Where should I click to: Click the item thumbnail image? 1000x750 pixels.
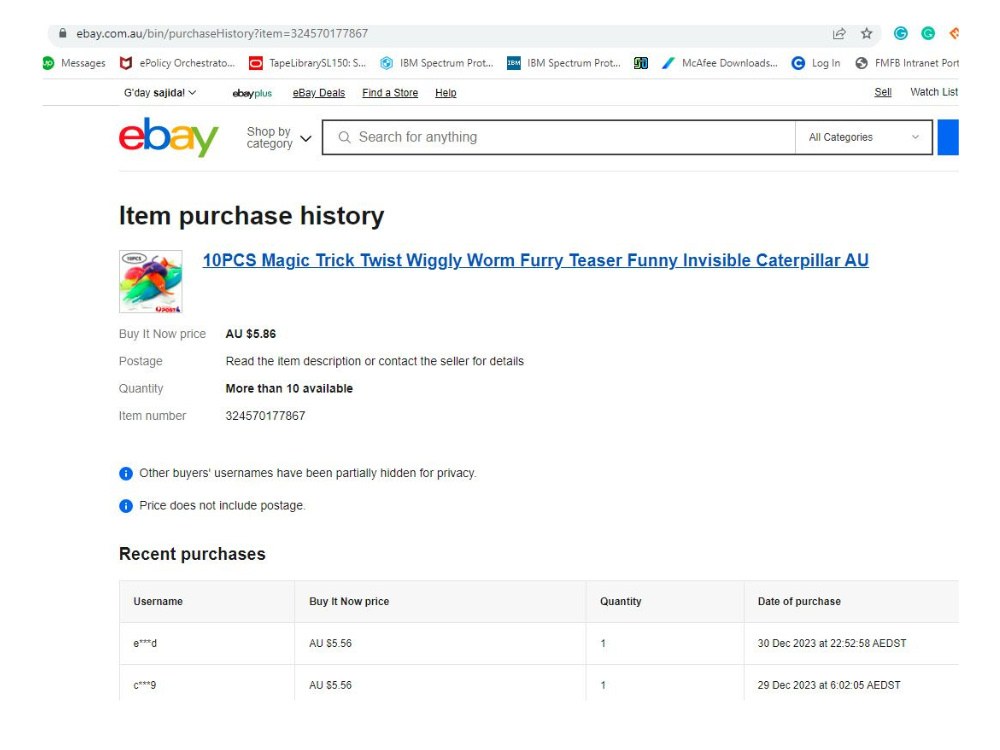(151, 281)
